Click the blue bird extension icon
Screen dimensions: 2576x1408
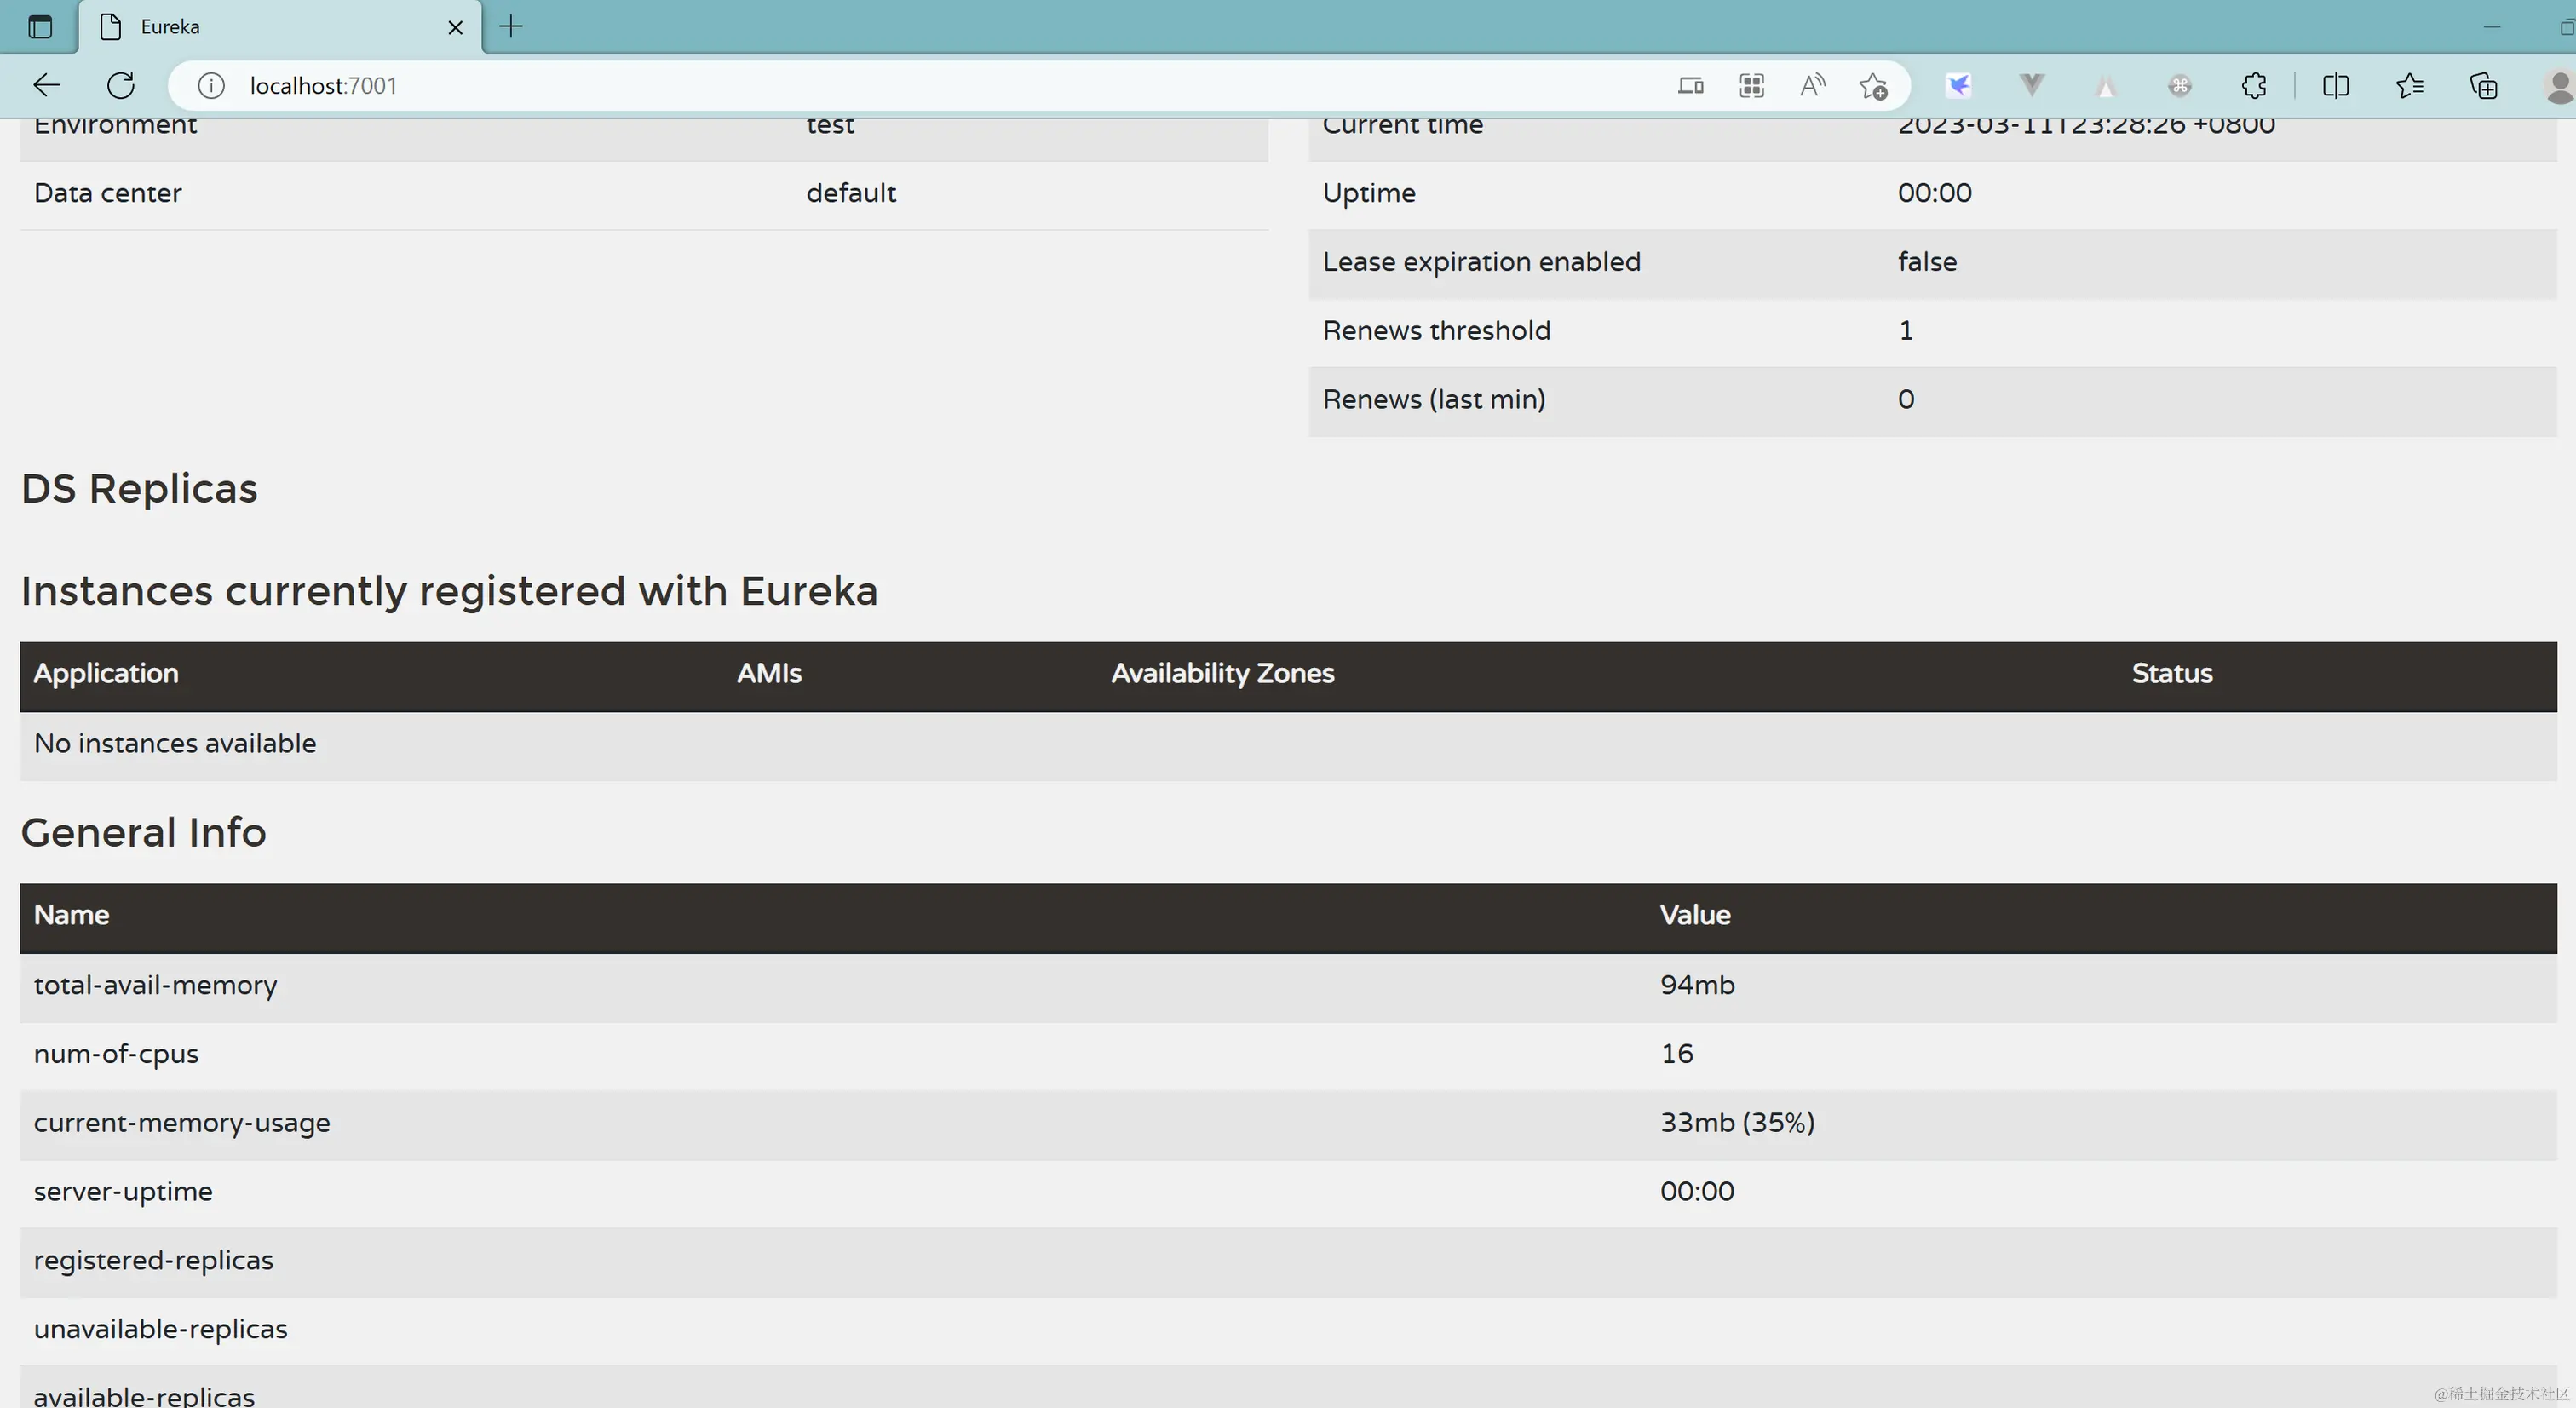(x=1958, y=86)
